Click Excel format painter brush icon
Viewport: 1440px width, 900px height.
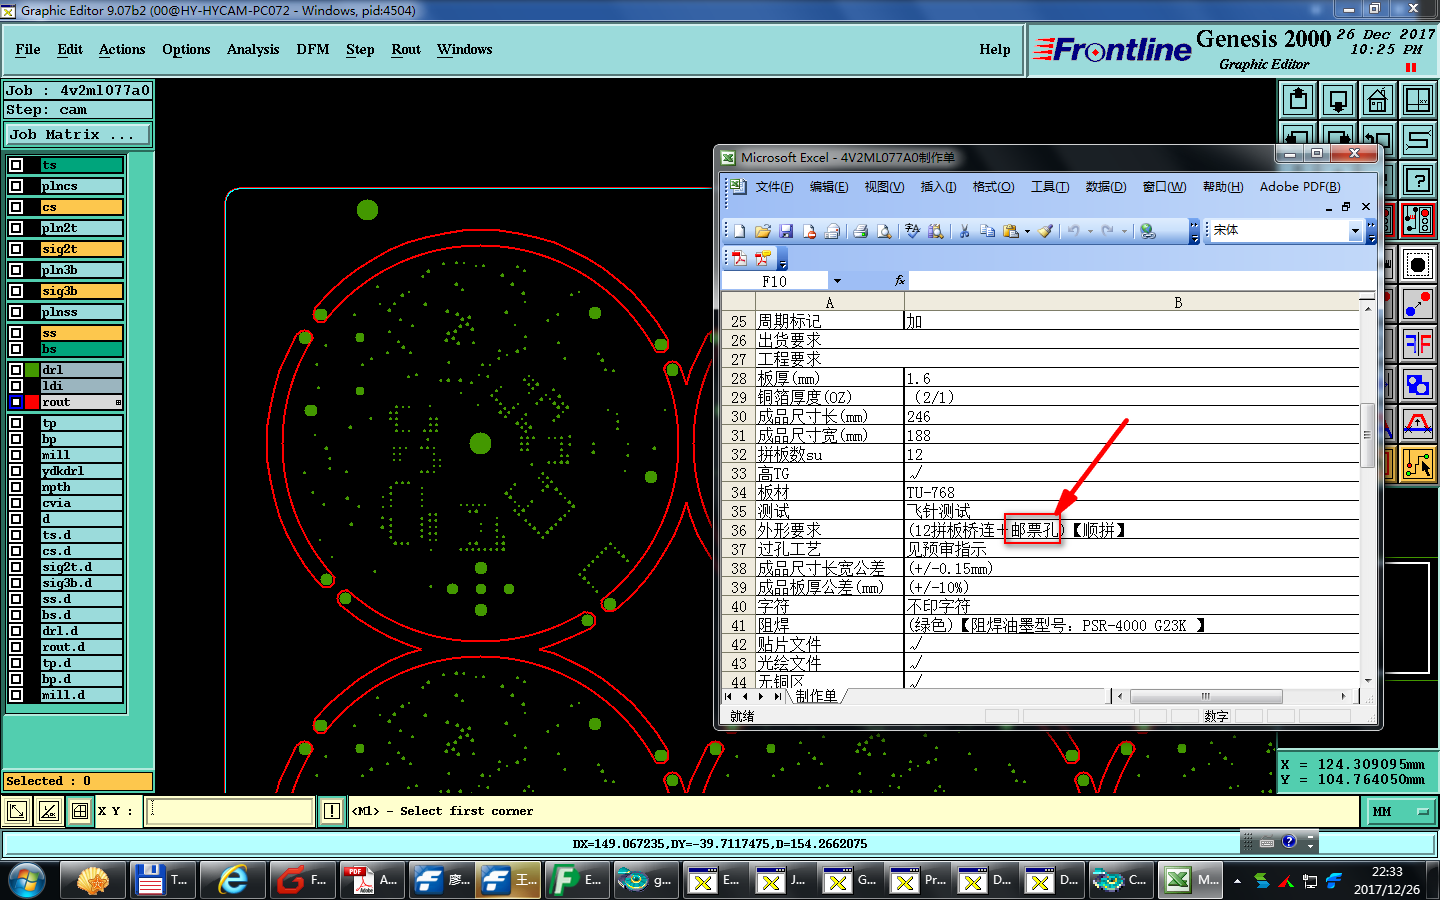click(1046, 231)
